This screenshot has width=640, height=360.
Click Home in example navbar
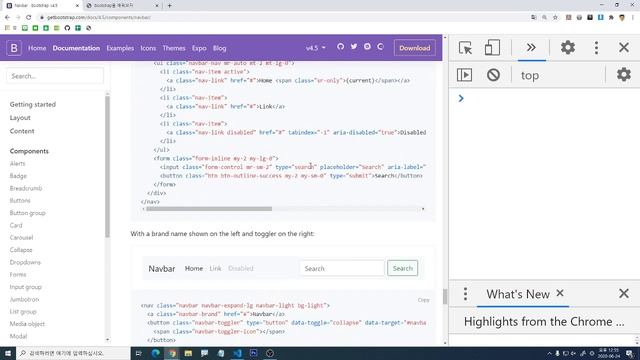point(194,269)
